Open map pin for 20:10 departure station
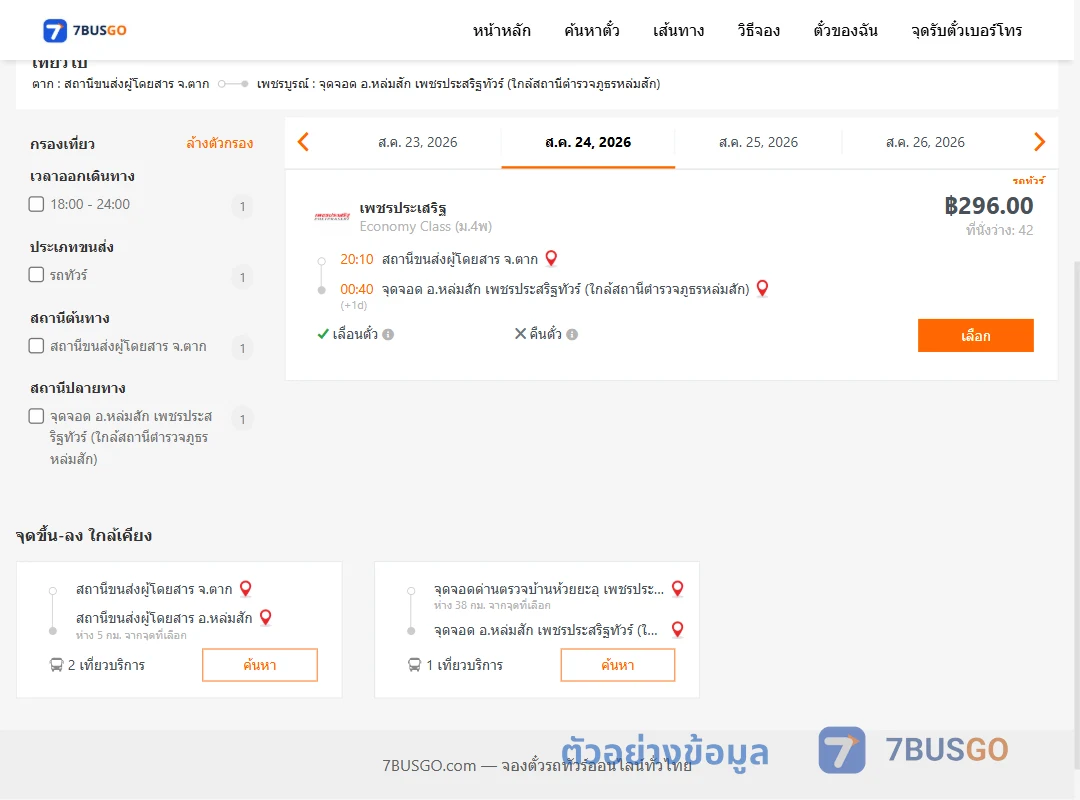 click(x=551, y=258)
